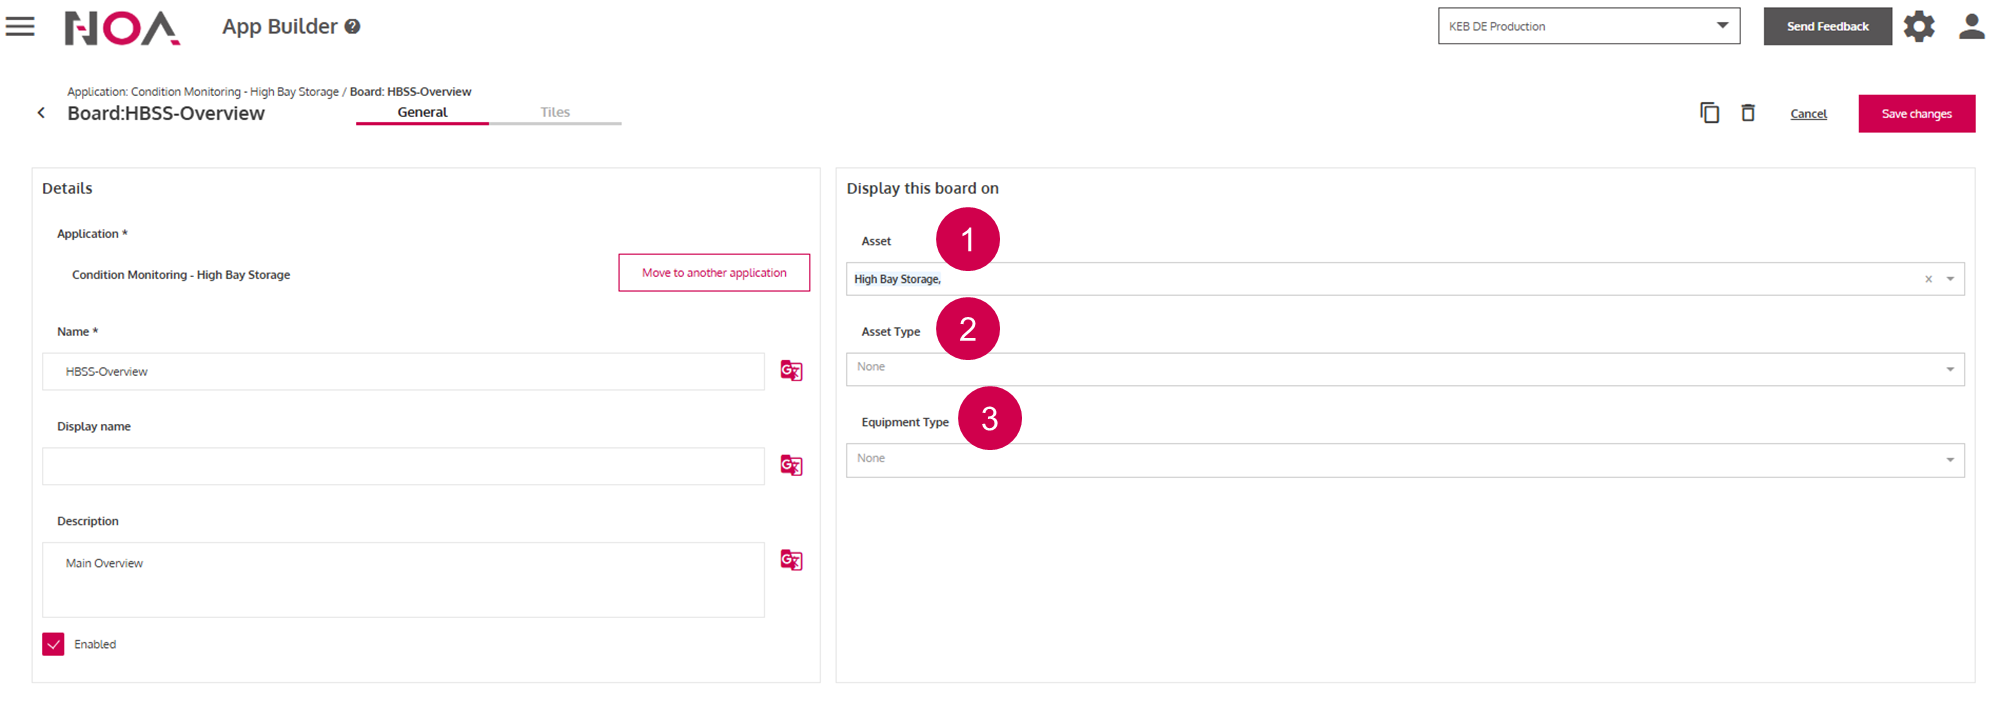Delete the board with trash icon
Image resolution: width=2000 pixels, height=721 pixels.
[1748, 113]
